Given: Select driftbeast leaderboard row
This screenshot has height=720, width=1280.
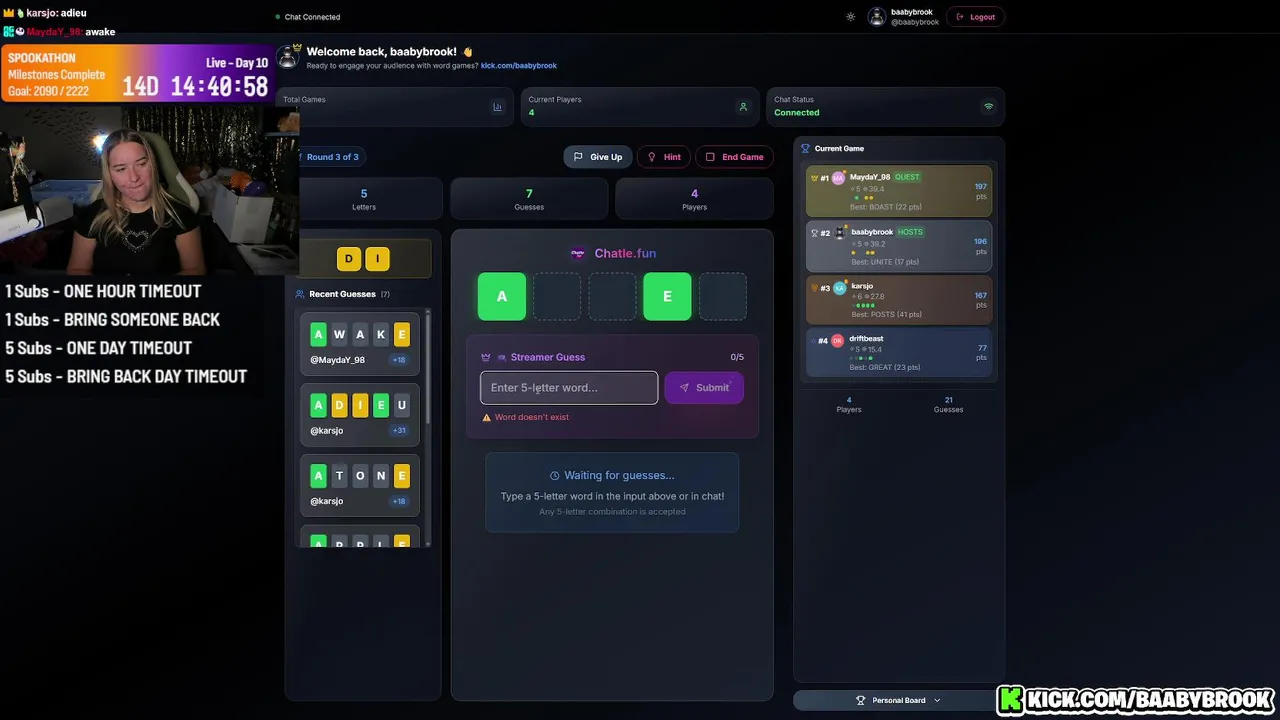Looking at the screenshot, I should (x=899, y=352).
